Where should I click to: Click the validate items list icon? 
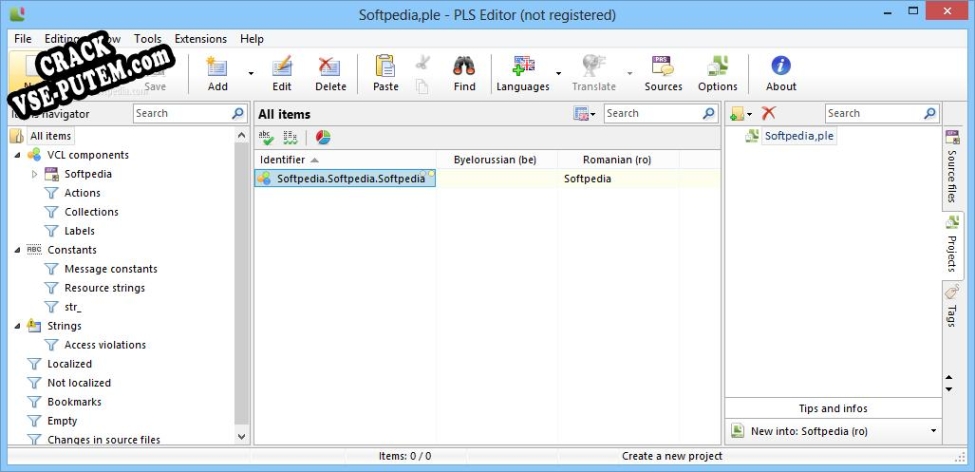(290, 137)
